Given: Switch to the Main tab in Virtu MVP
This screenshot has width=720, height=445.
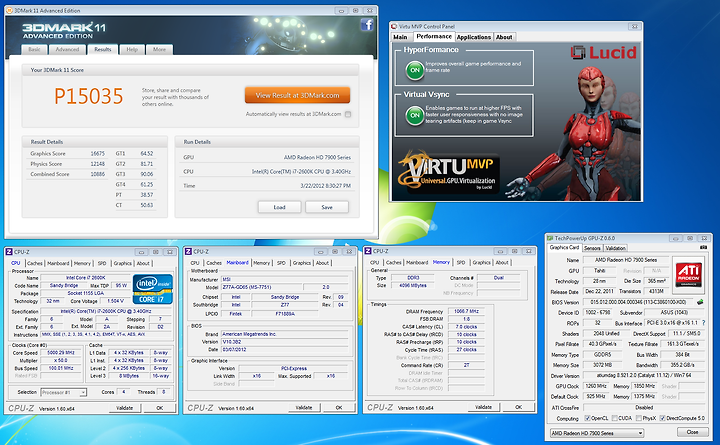Looking at the screenshot, I should [x=400, y=37].
